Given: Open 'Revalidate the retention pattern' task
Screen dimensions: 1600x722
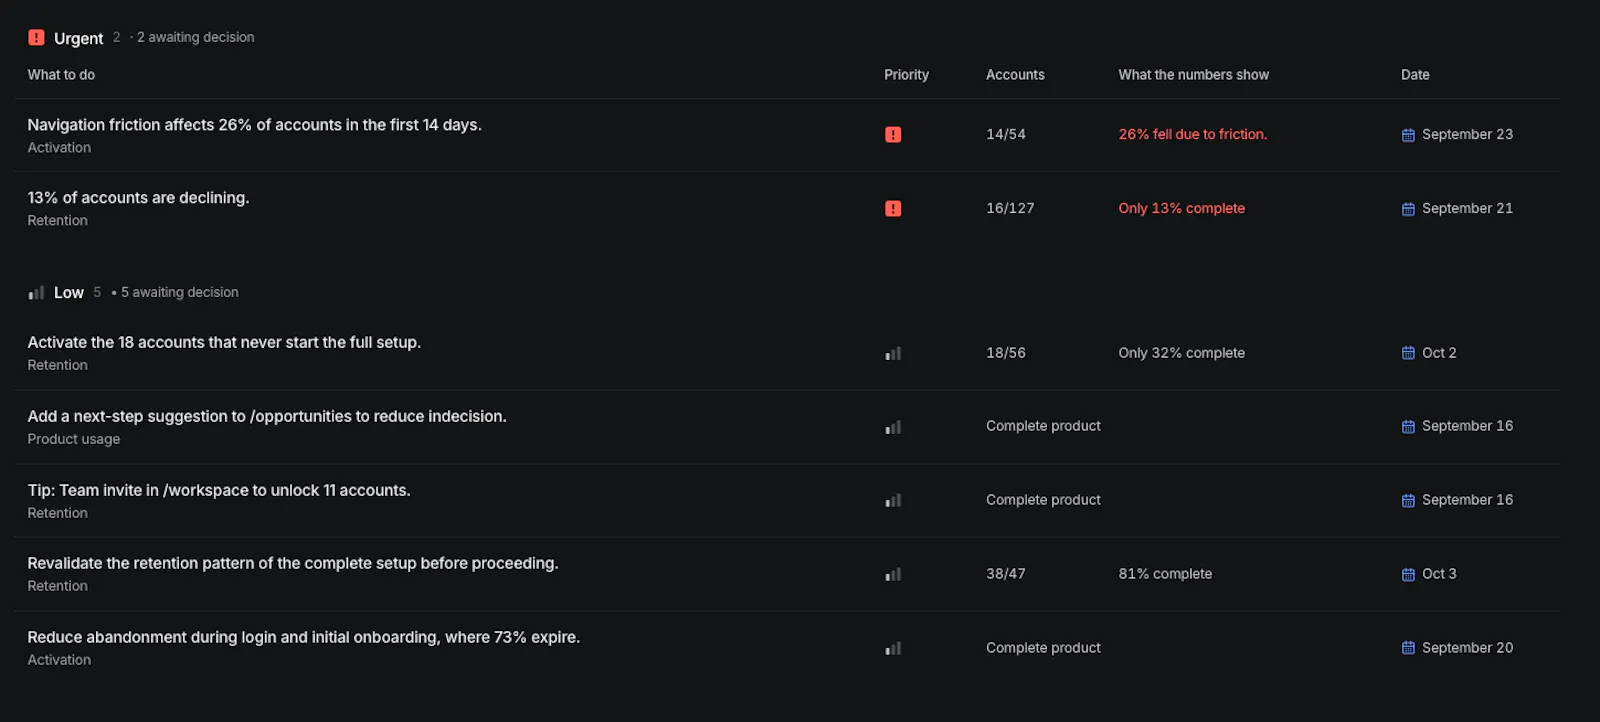Looking at the screenshot, I should coord(293,563).
